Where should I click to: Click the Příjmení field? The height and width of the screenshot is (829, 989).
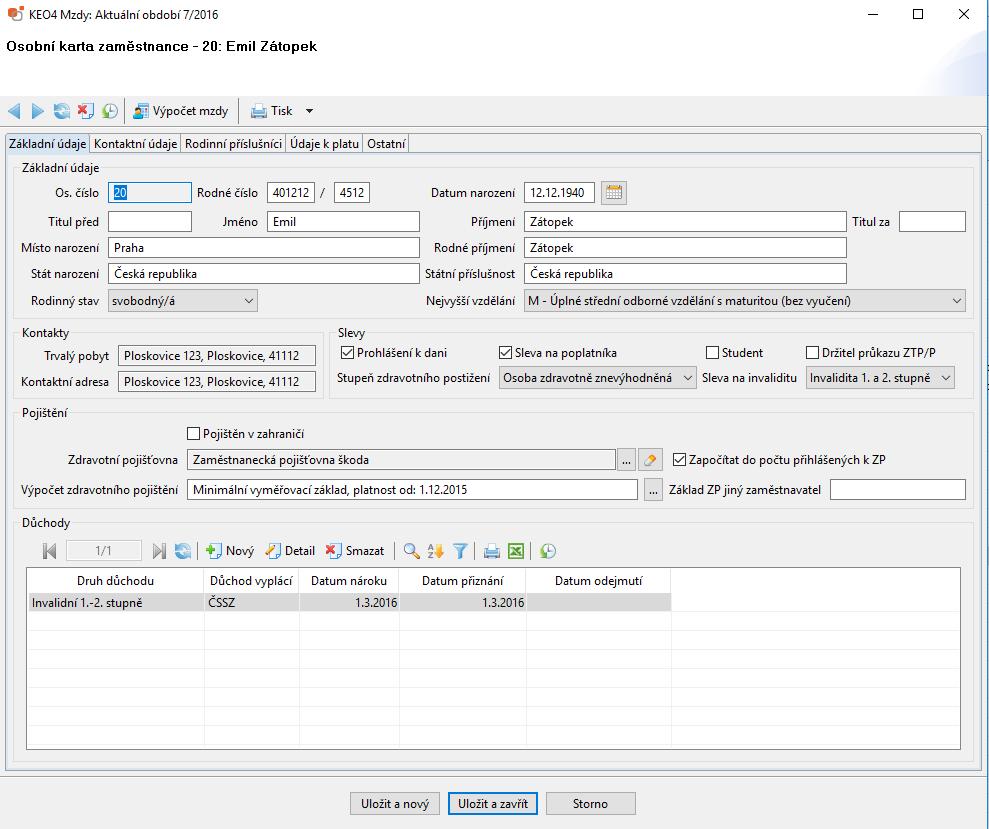(685, 221)
